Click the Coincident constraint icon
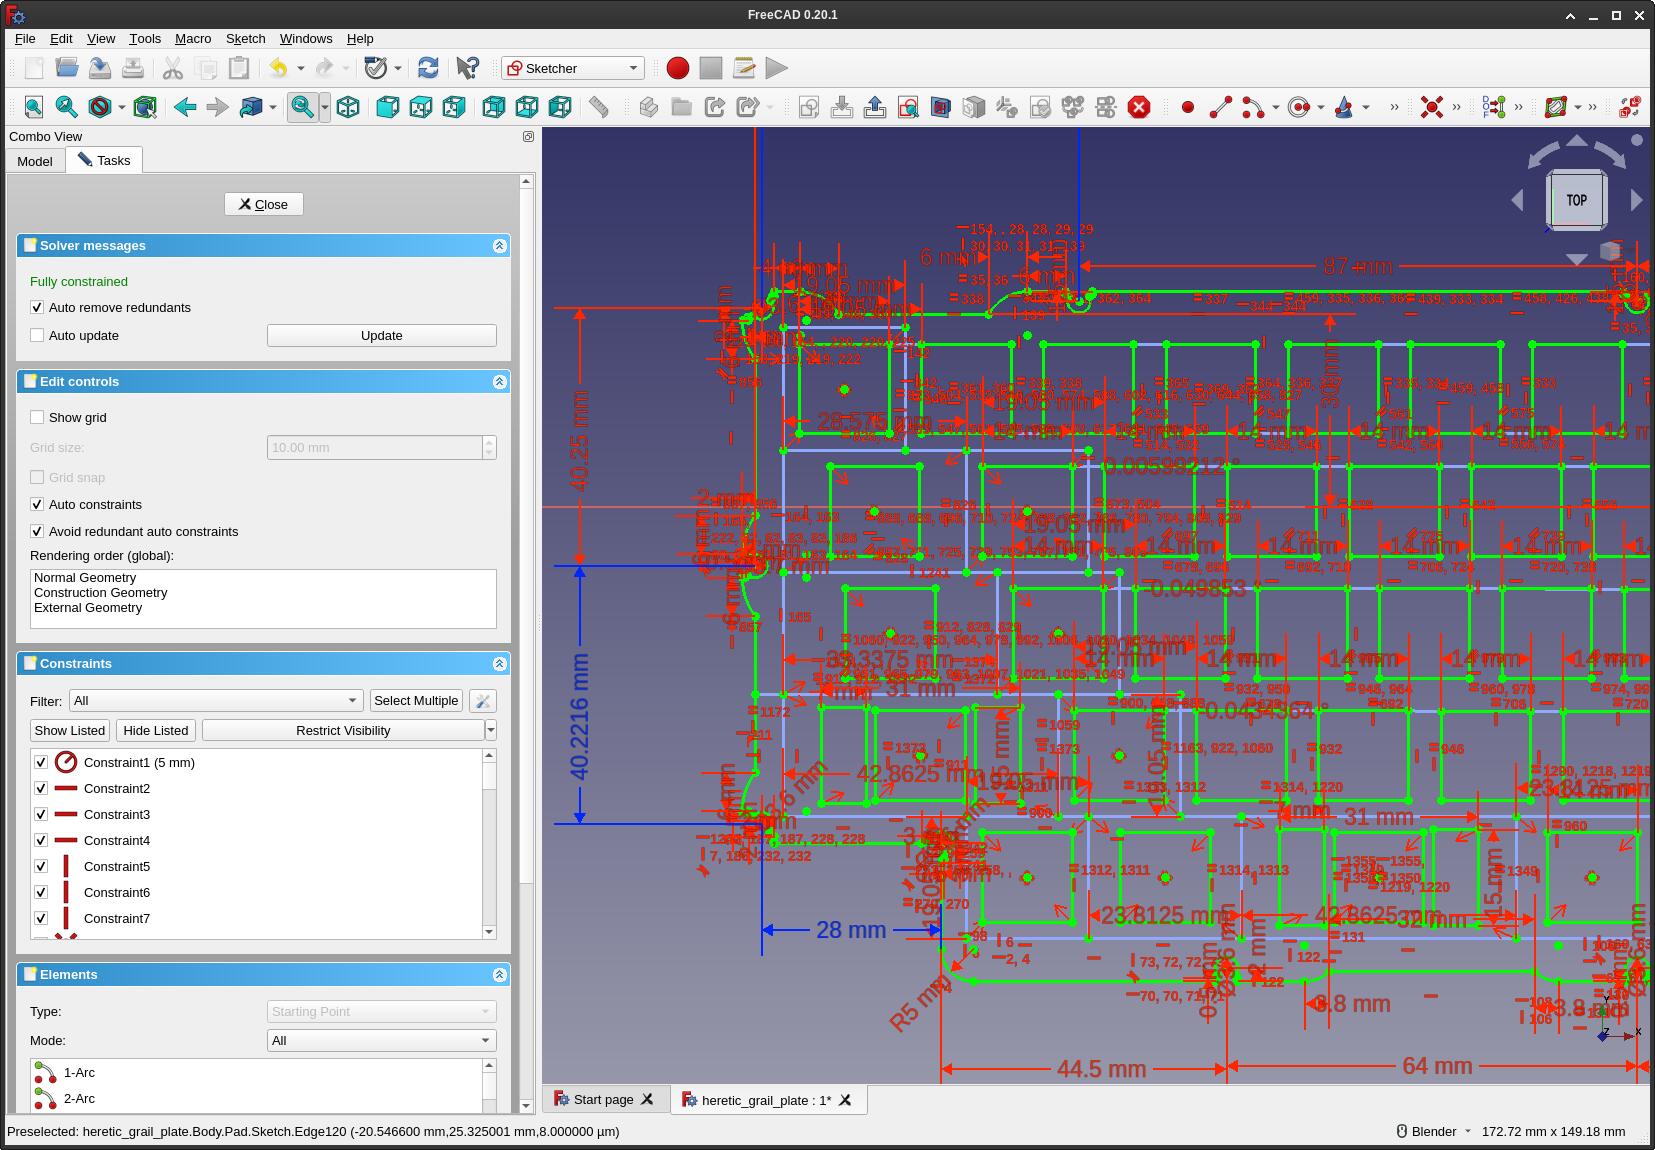This screenshot has height=1150, width=1655. coord(1432,107)
